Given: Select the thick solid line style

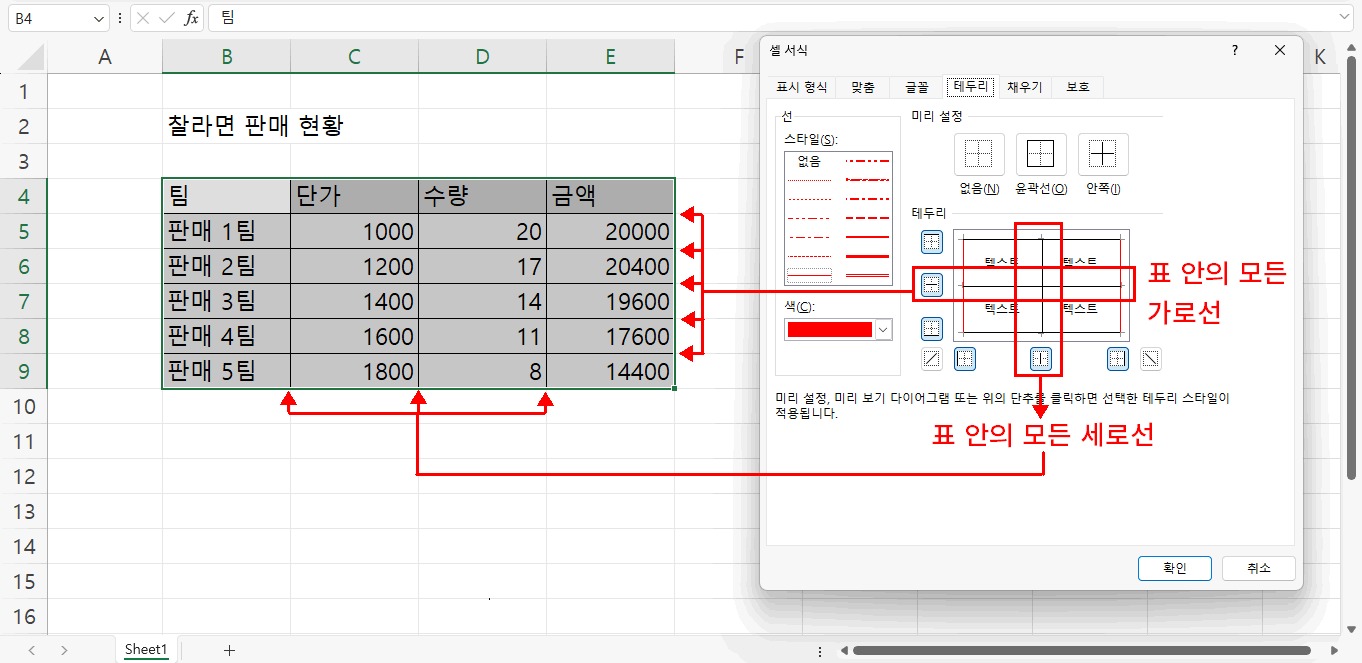Looking at the screenshot, I should (867, 256).
